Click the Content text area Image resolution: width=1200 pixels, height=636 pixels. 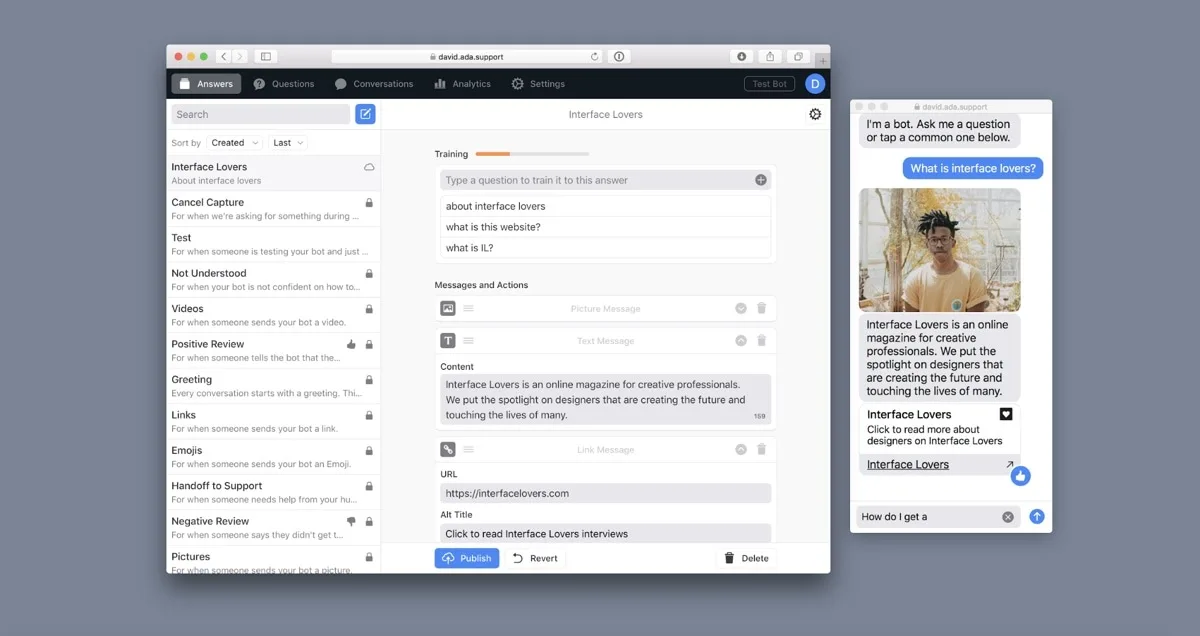coord(606,400)
